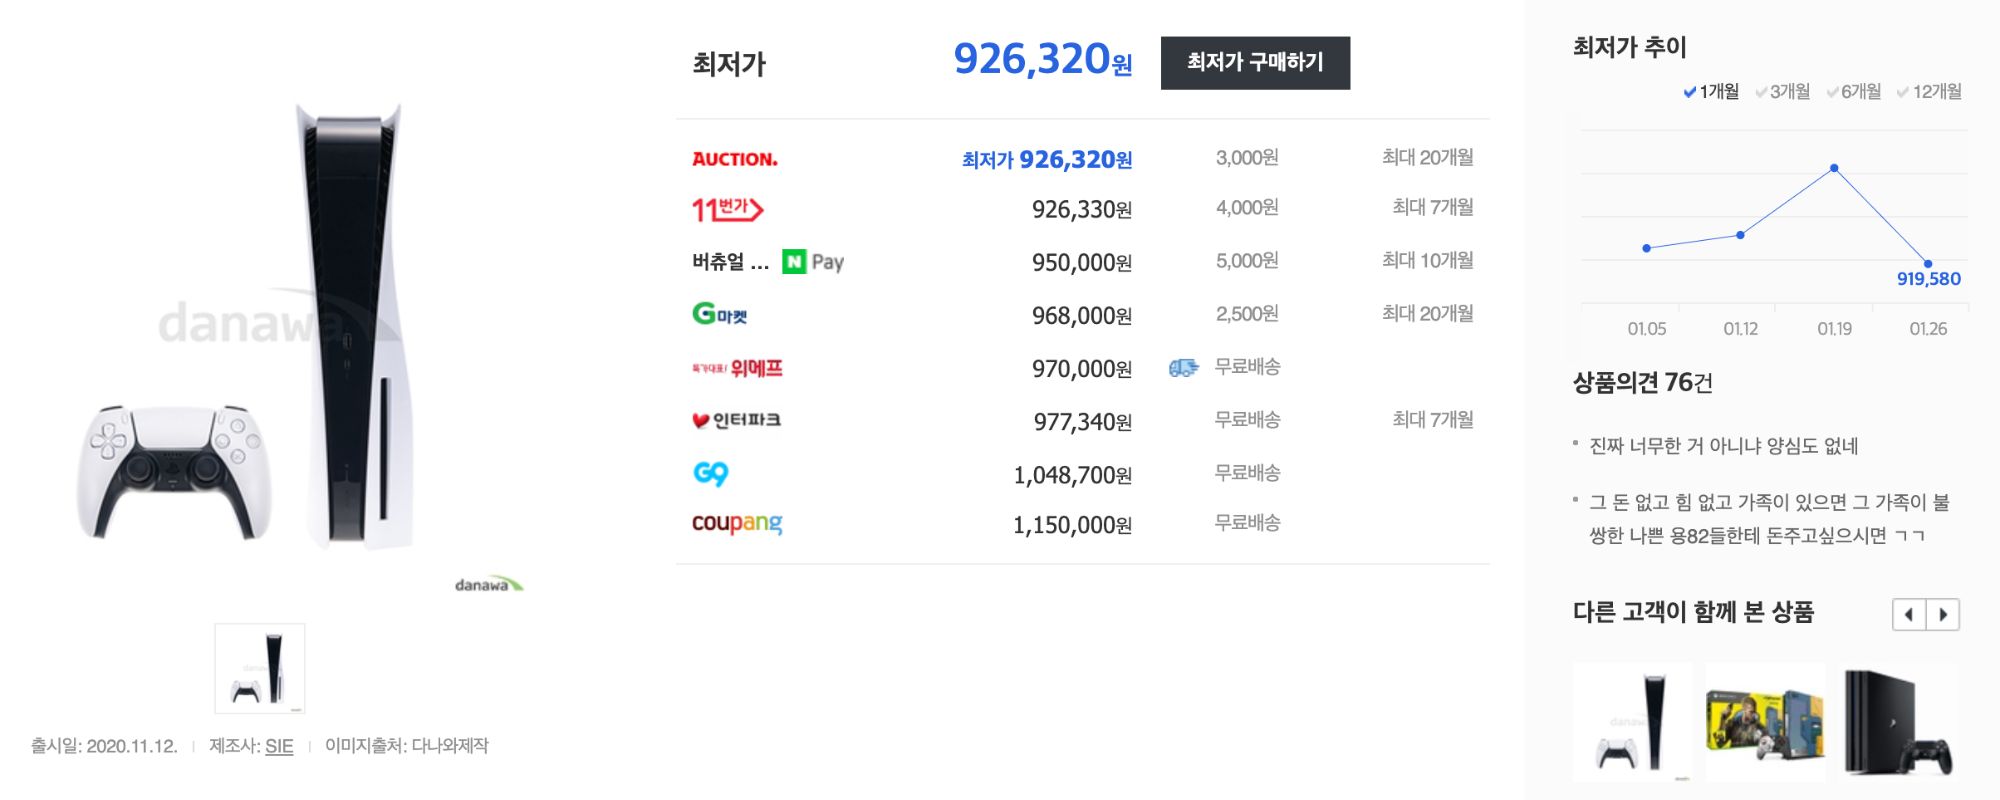Image resolution: width=2000 pixels, height=800 pixels.
Task: Click the Coupang logo
Action: [737, 523]
